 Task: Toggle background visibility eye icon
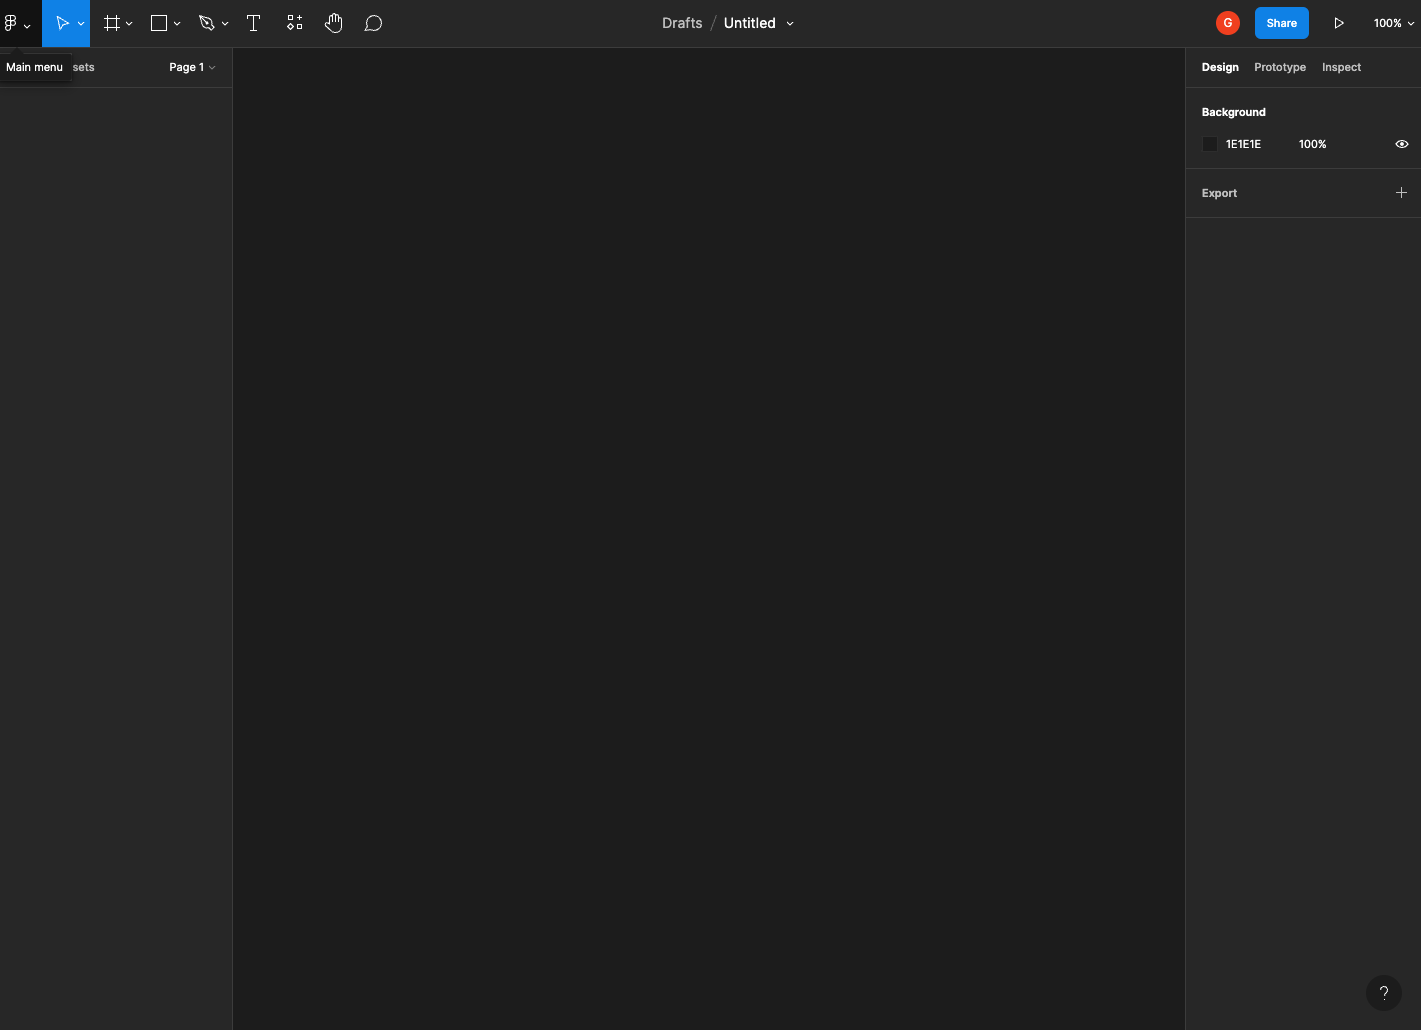pos(1402,144)
